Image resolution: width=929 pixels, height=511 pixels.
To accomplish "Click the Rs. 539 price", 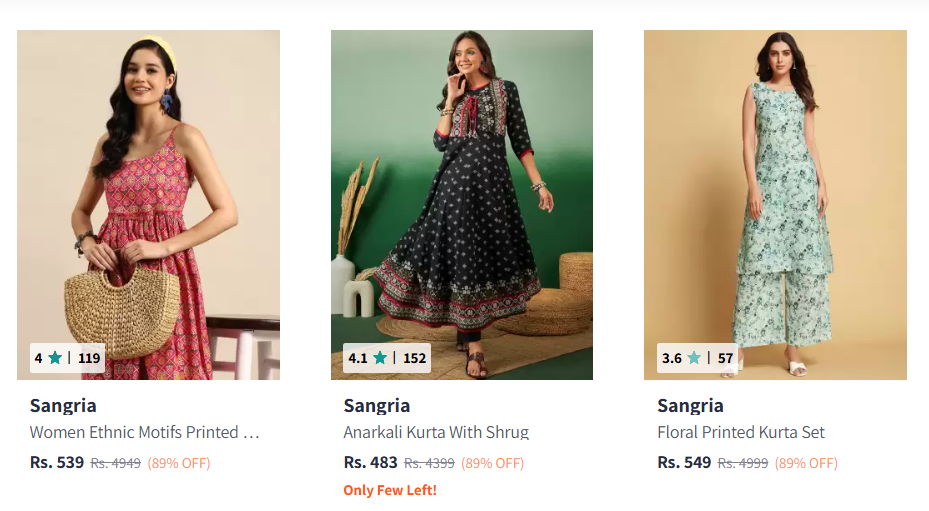I will click(x=57, y=463).
